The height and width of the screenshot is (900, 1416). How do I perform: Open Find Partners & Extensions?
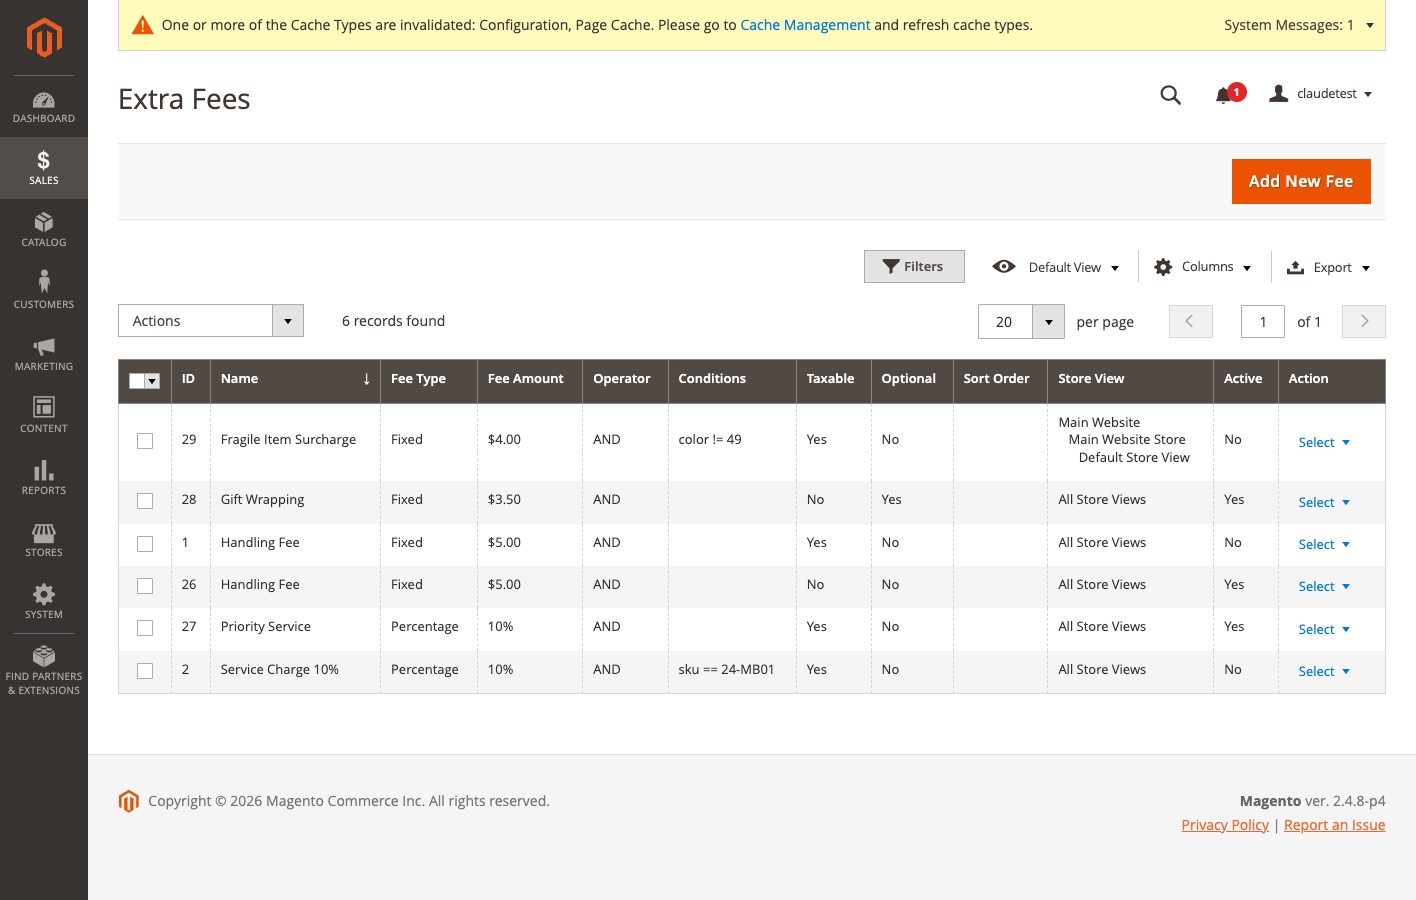[x=44, y=671]
